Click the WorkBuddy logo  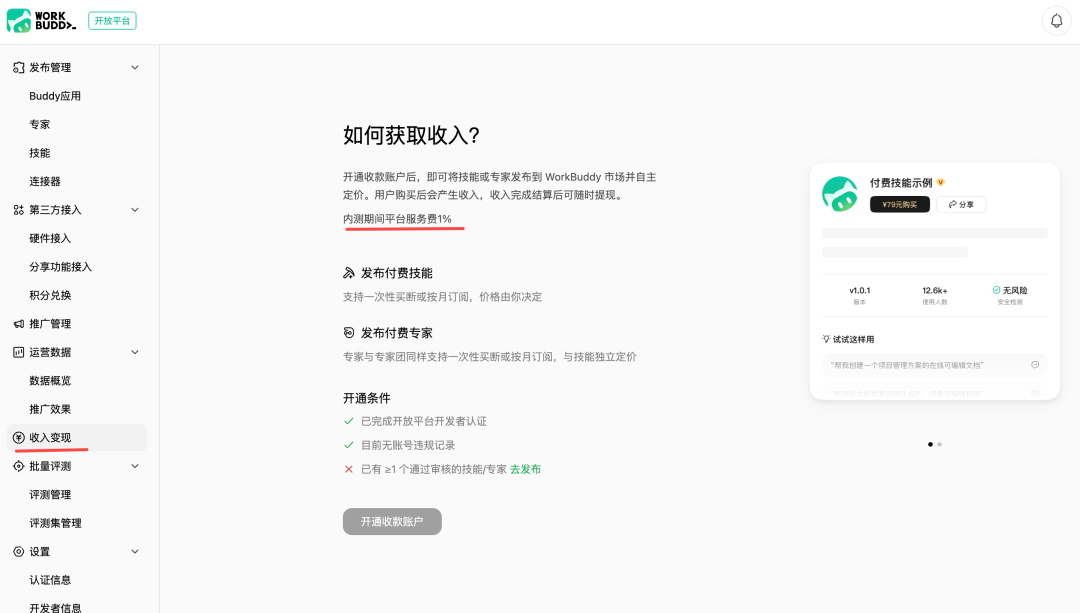(x=41, y=21)
